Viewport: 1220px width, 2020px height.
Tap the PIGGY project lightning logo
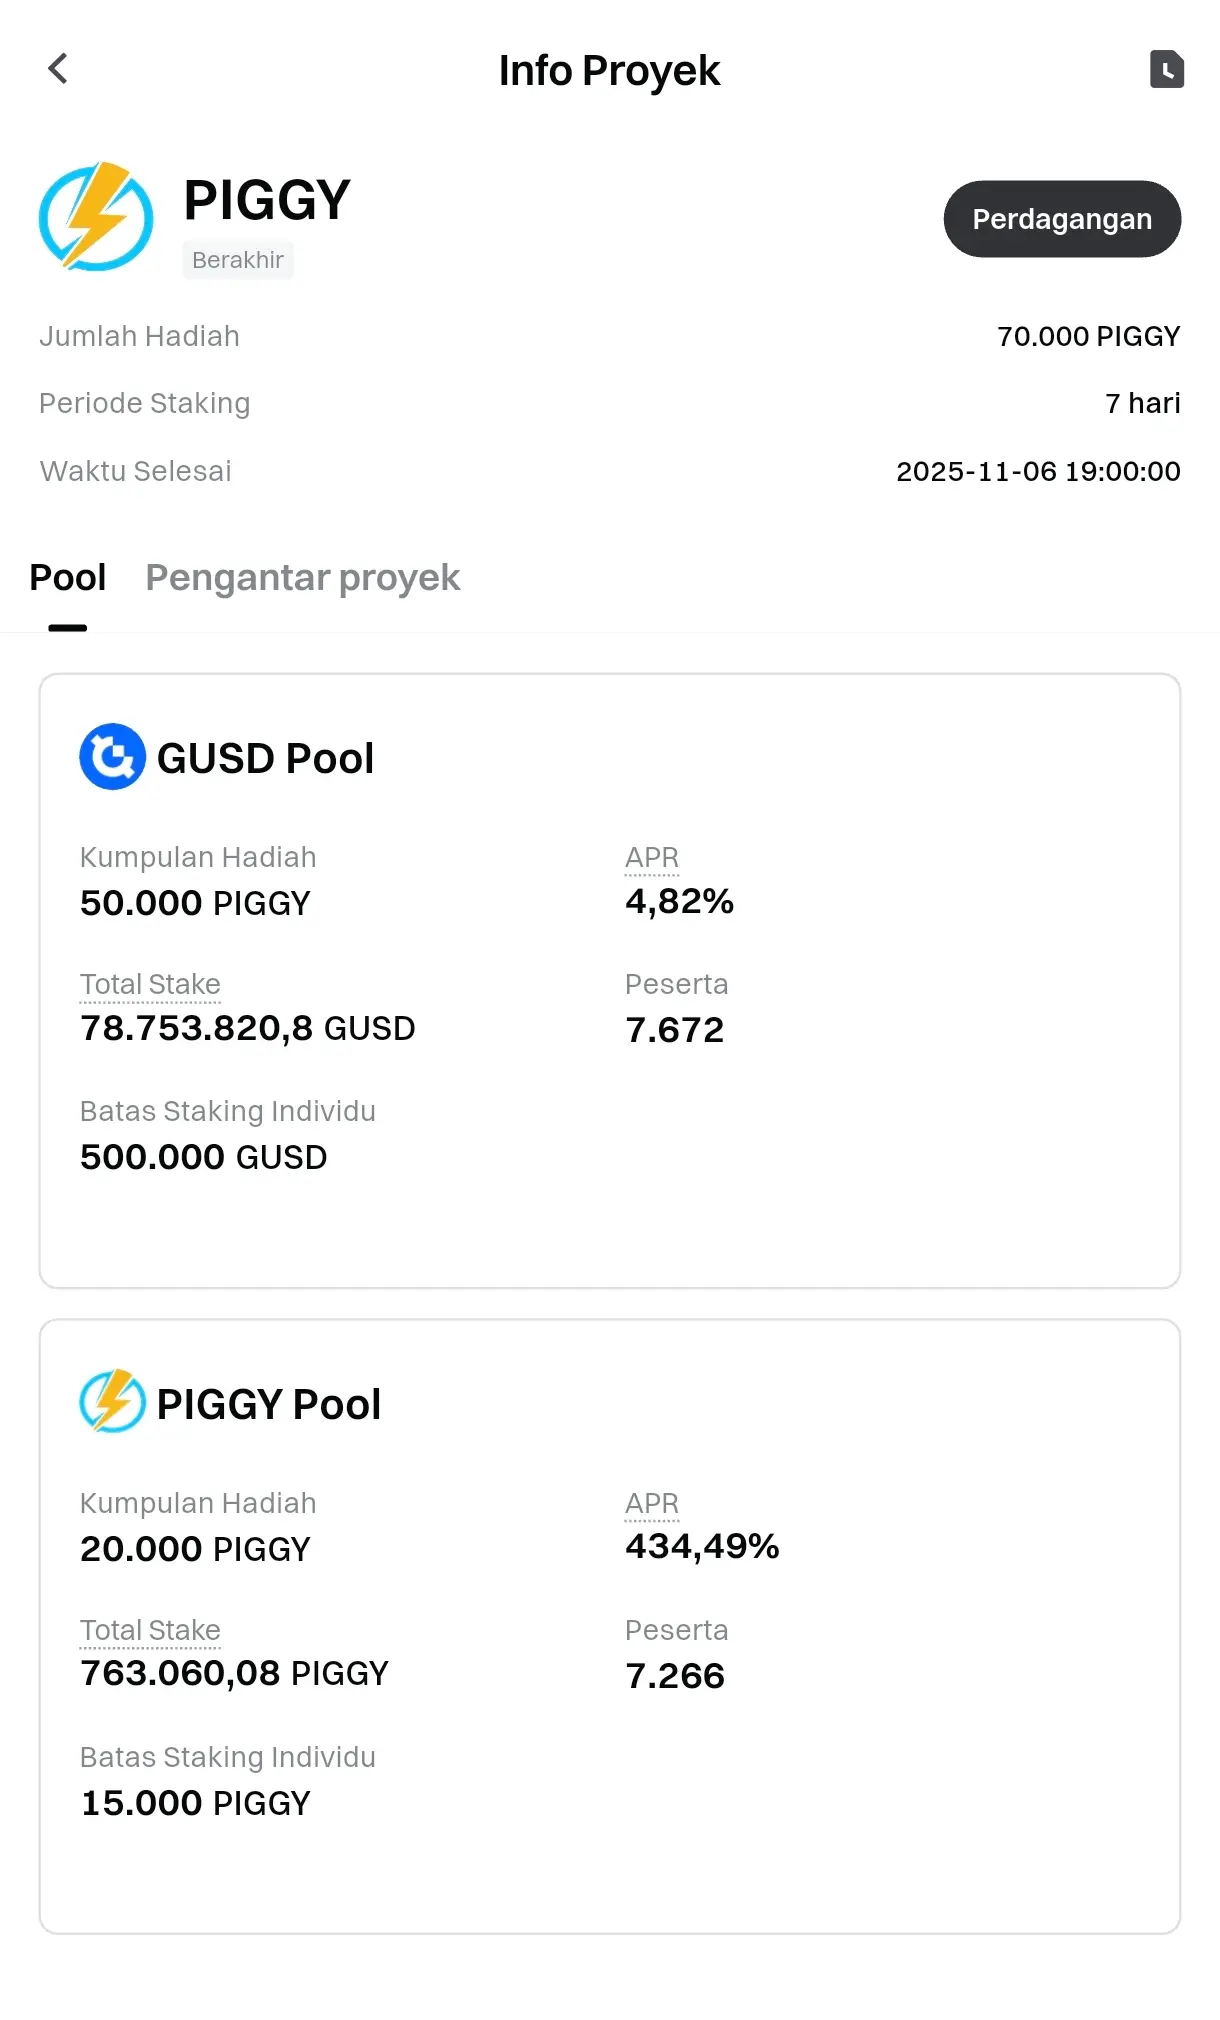tap(96, 216)
